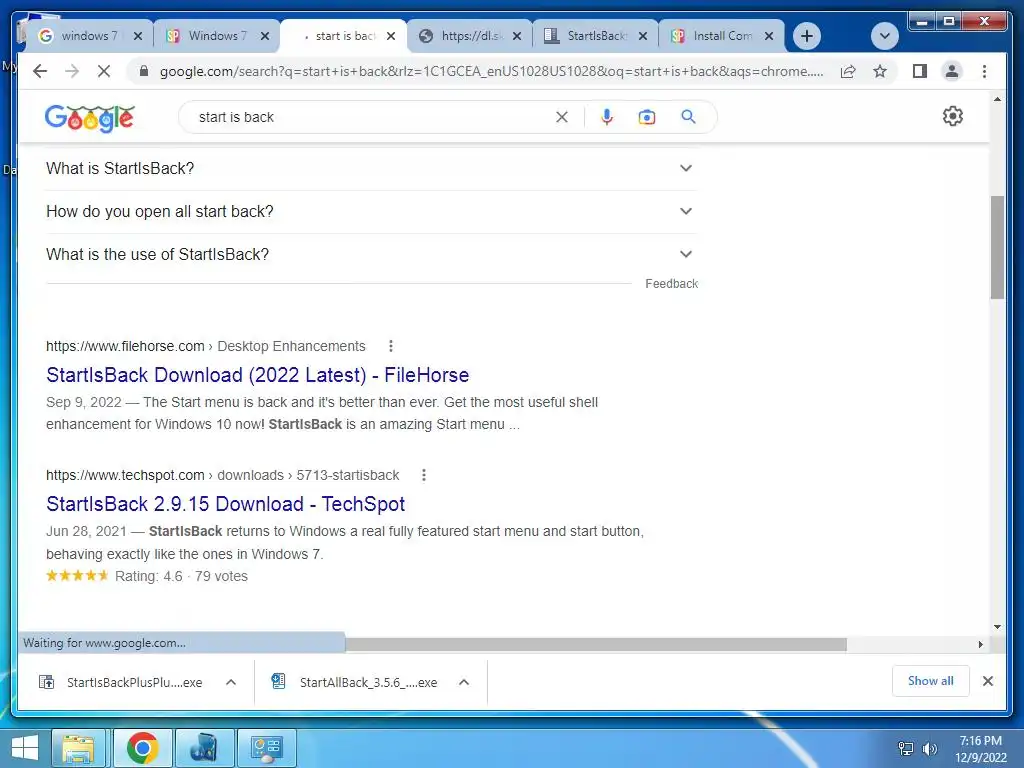The width and height of the screenshot is (1024, 768).
Task: Click the magnifying glass search button
Action: click(x=688, y=117)
